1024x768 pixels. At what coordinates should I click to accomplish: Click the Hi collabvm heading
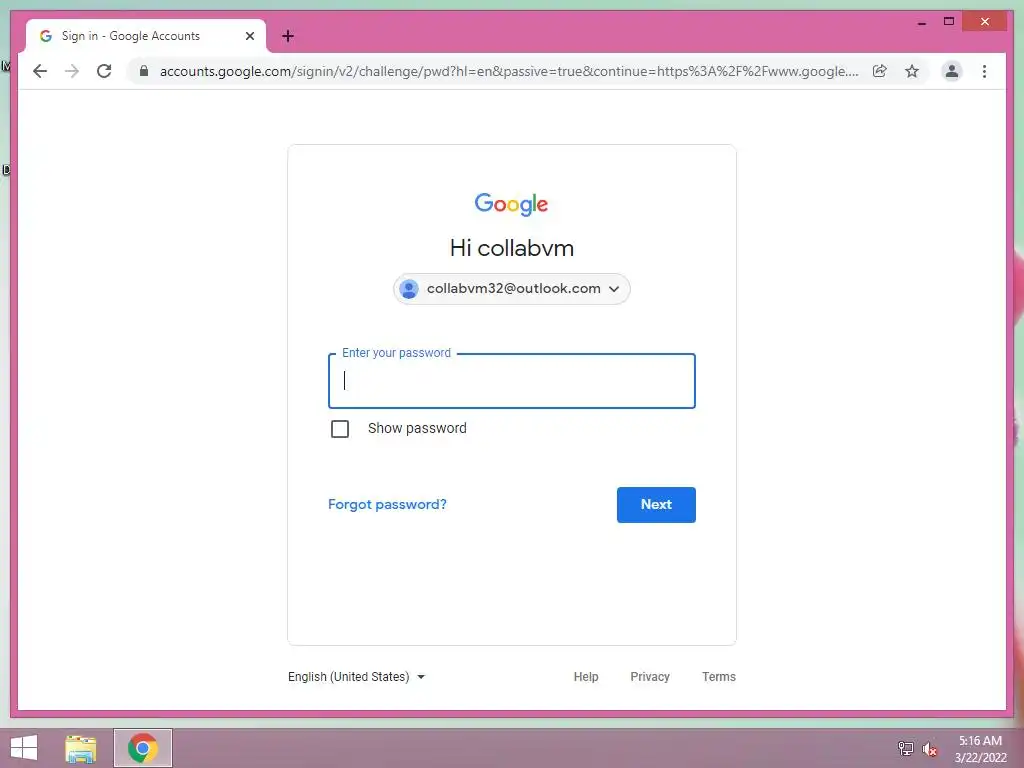(511, 248)
